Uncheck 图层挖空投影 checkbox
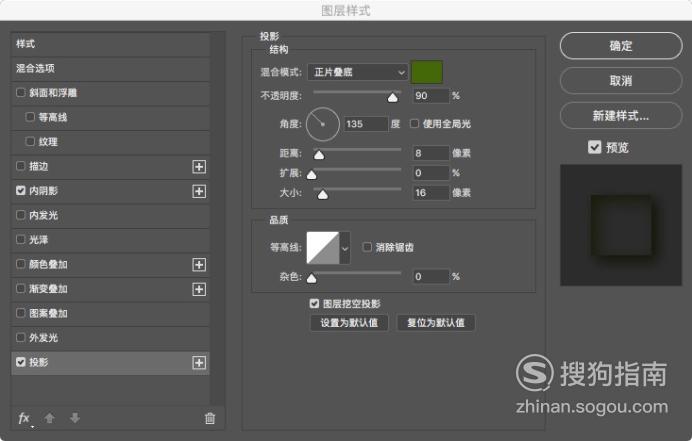The width and height of the screenshot is (692, 441). (x=314, y=303)
